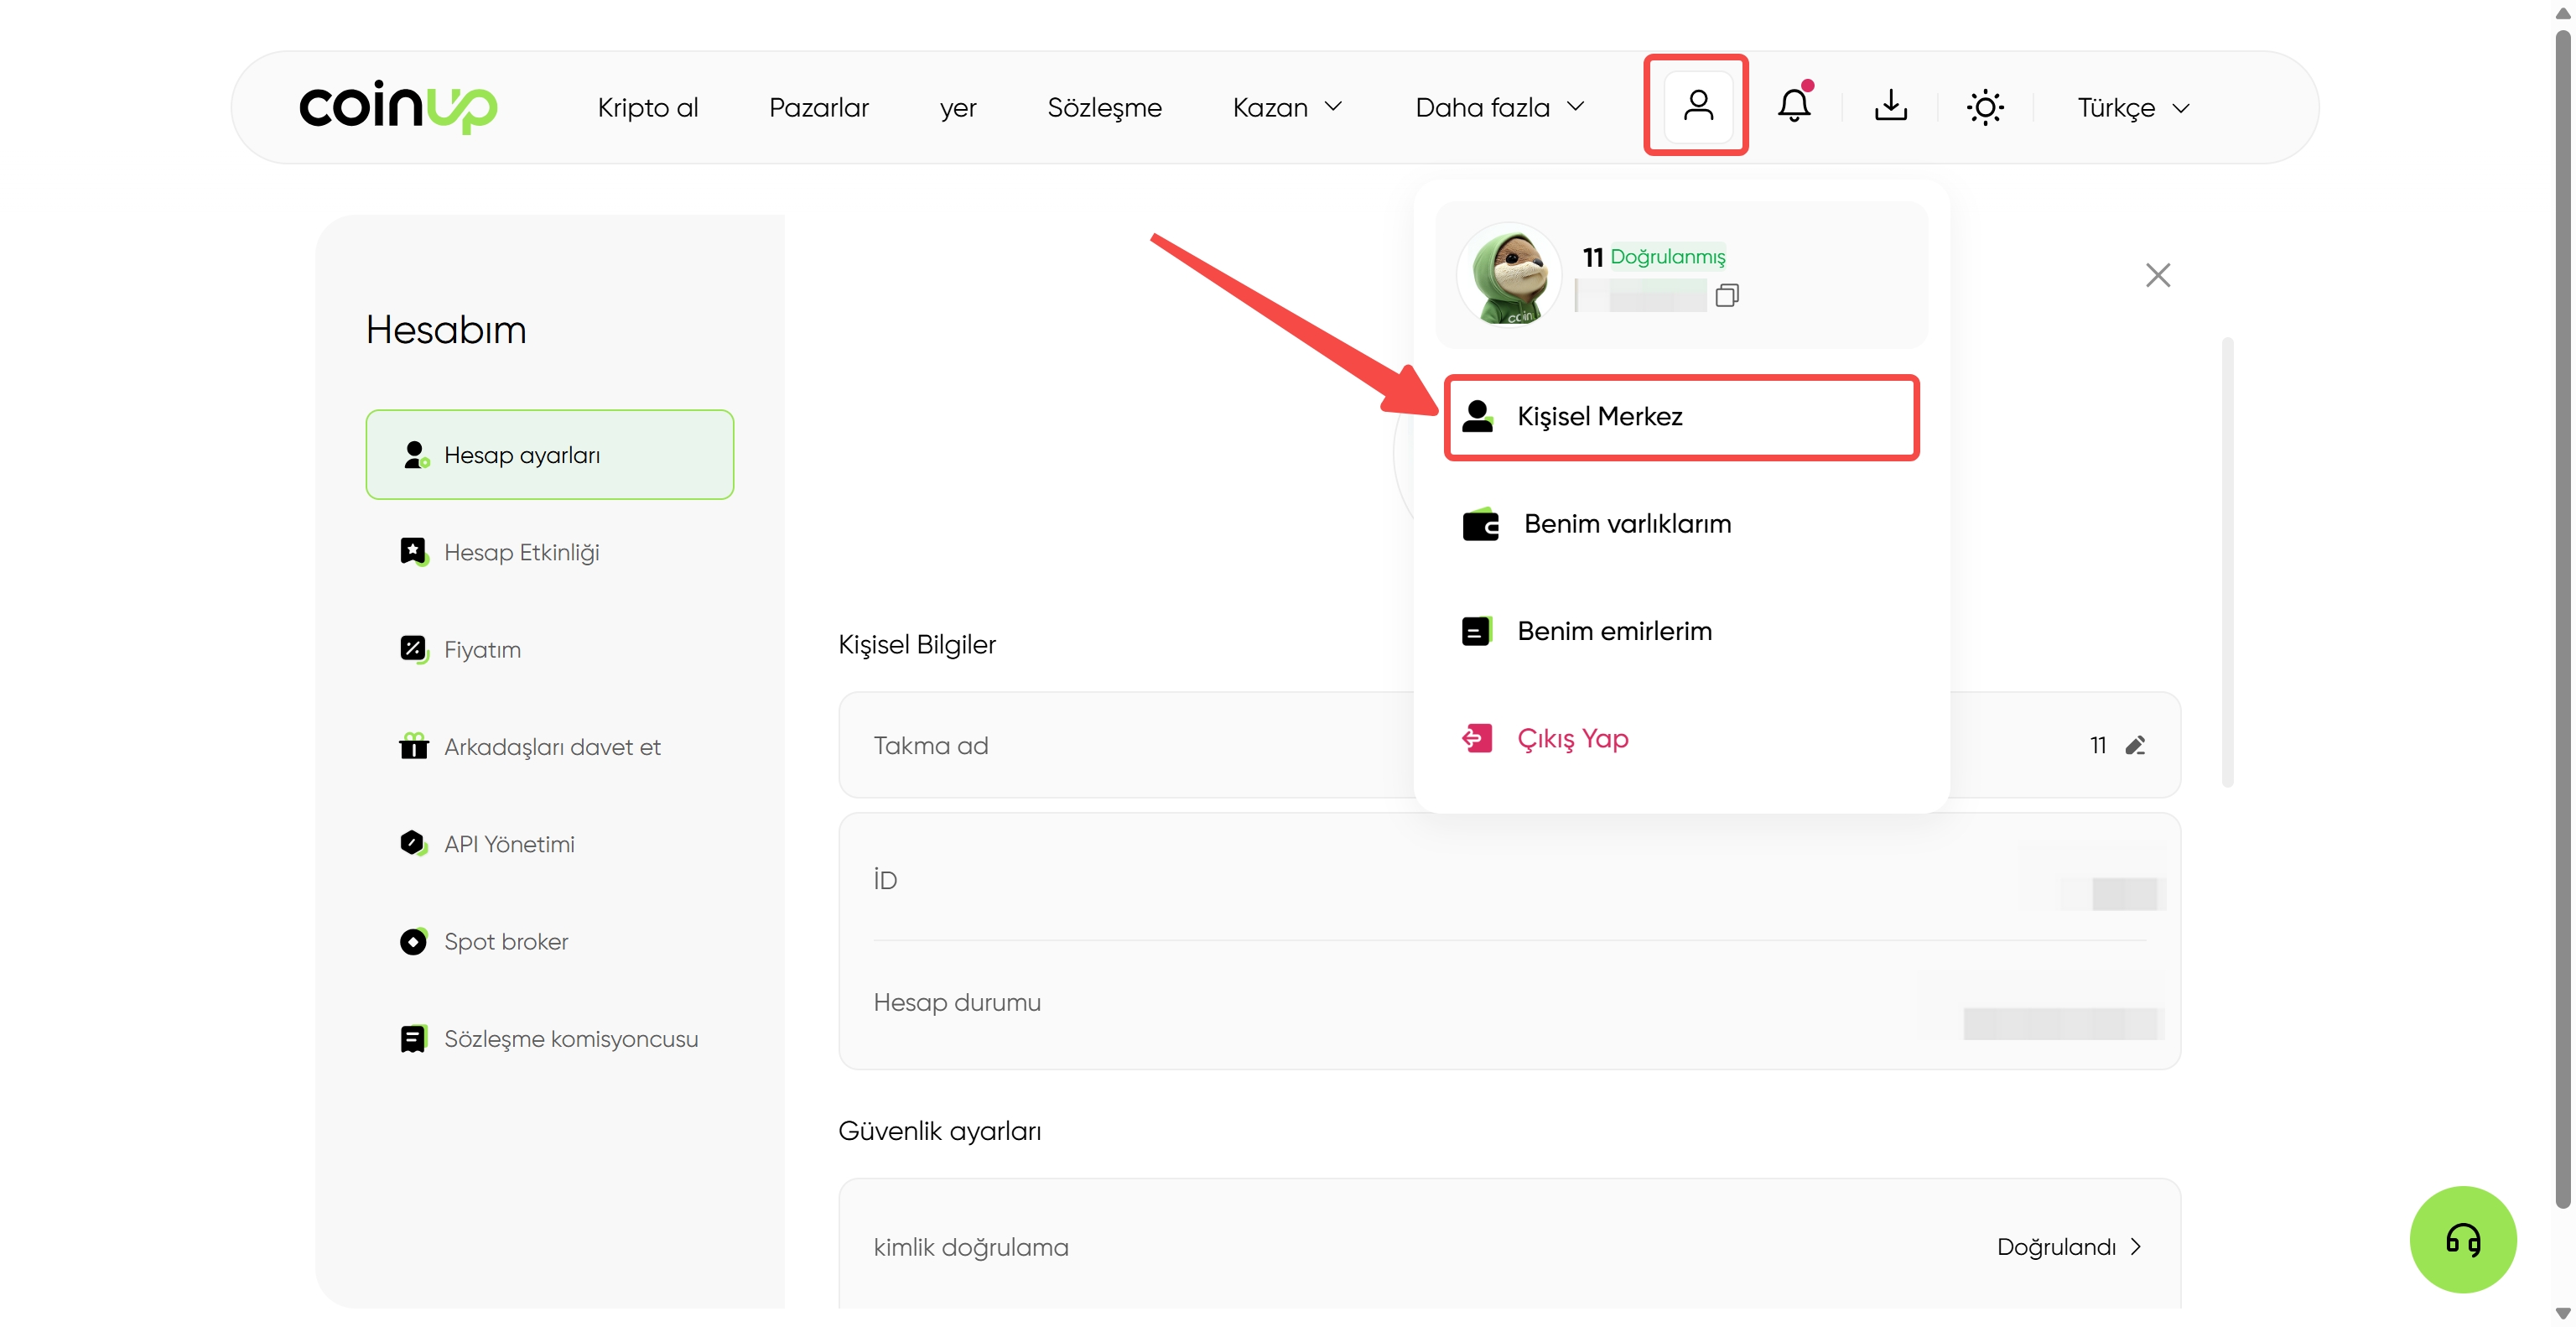Go to Kripto al
Screen dimensions: 2576x1327
648,107
